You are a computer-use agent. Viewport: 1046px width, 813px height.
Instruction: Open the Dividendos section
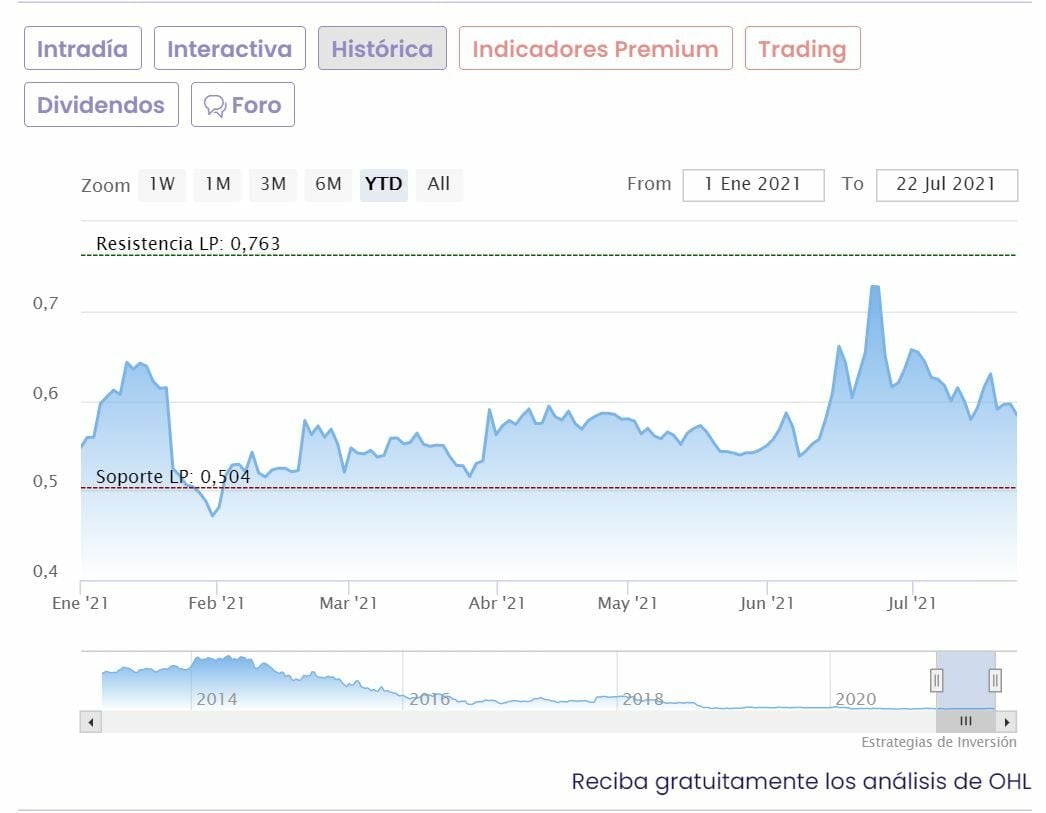[101, 104]
